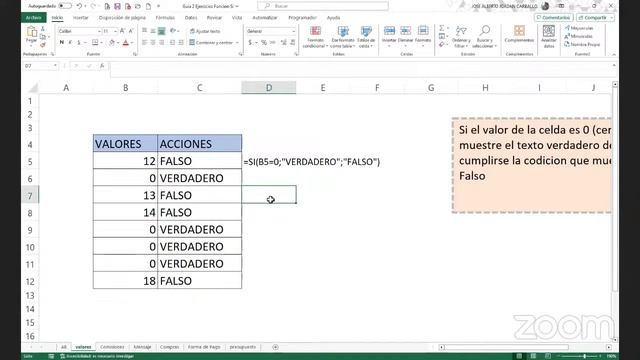This screenshot has height=360, width=640.
Task: Open the Forma de Pago sheet tab
Action: point(204,347)
